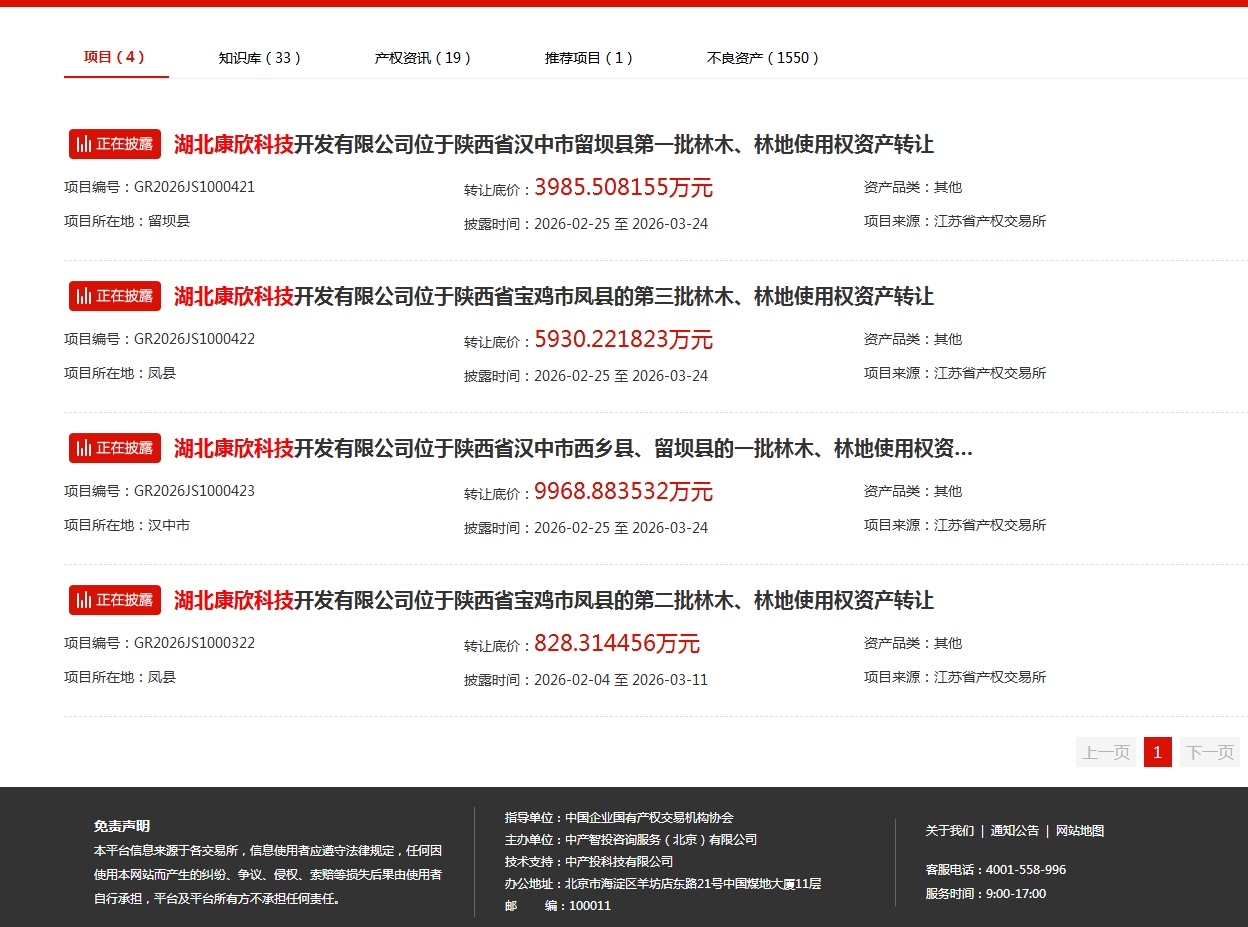
Task: Open 网站地图 footer link
Action: (1080, 831)
